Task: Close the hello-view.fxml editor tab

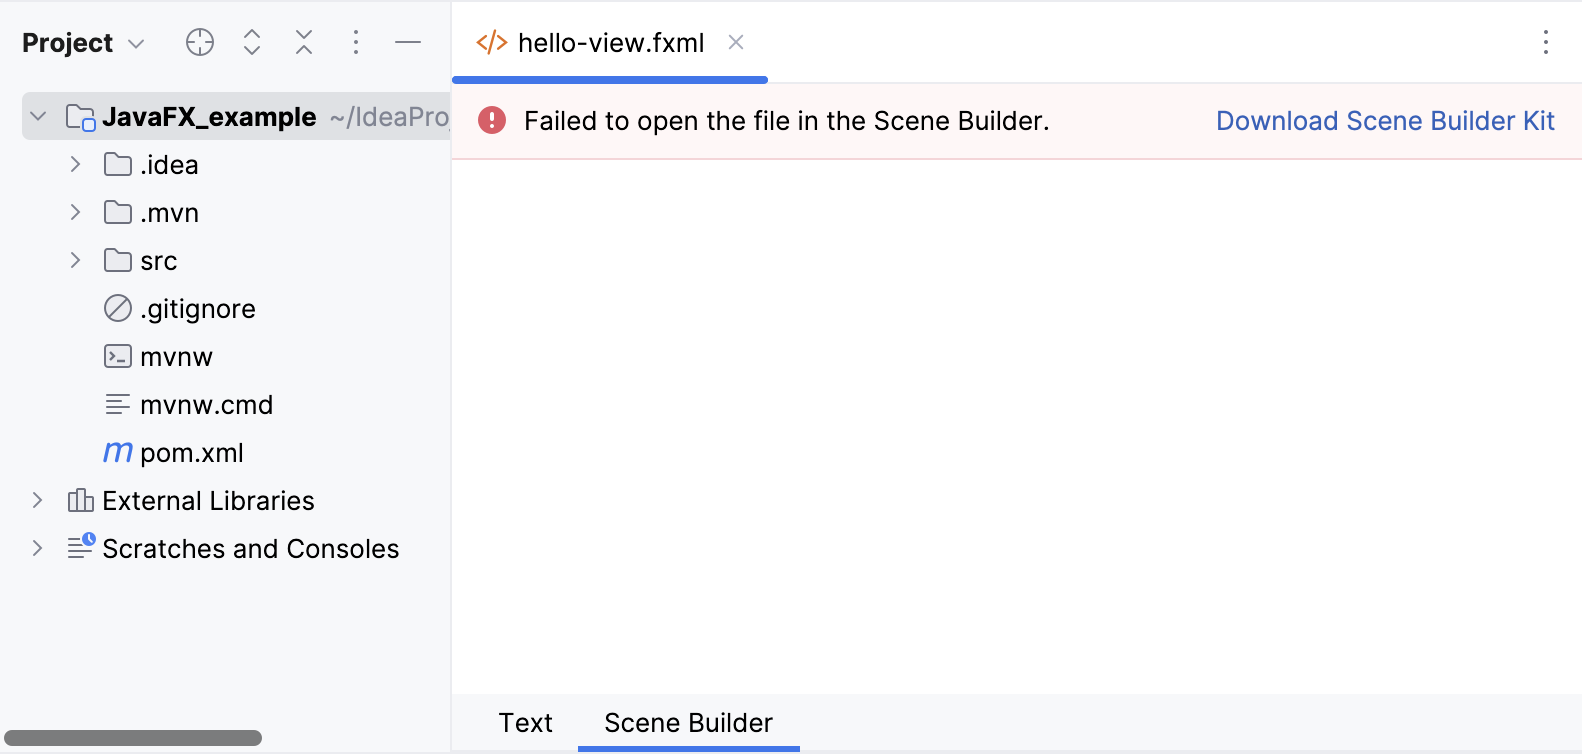Action: tap(736, 42)
